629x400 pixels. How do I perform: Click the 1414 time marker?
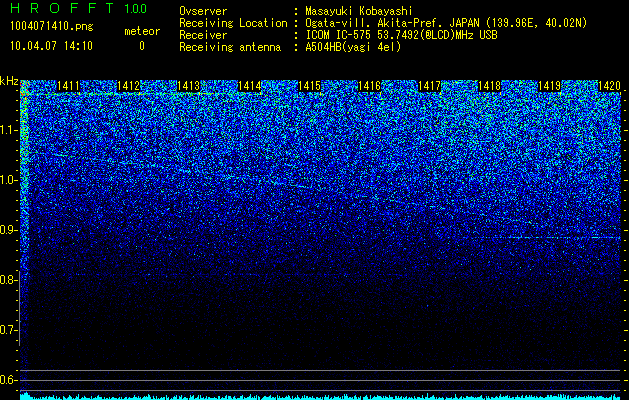[x=250, y=86]
